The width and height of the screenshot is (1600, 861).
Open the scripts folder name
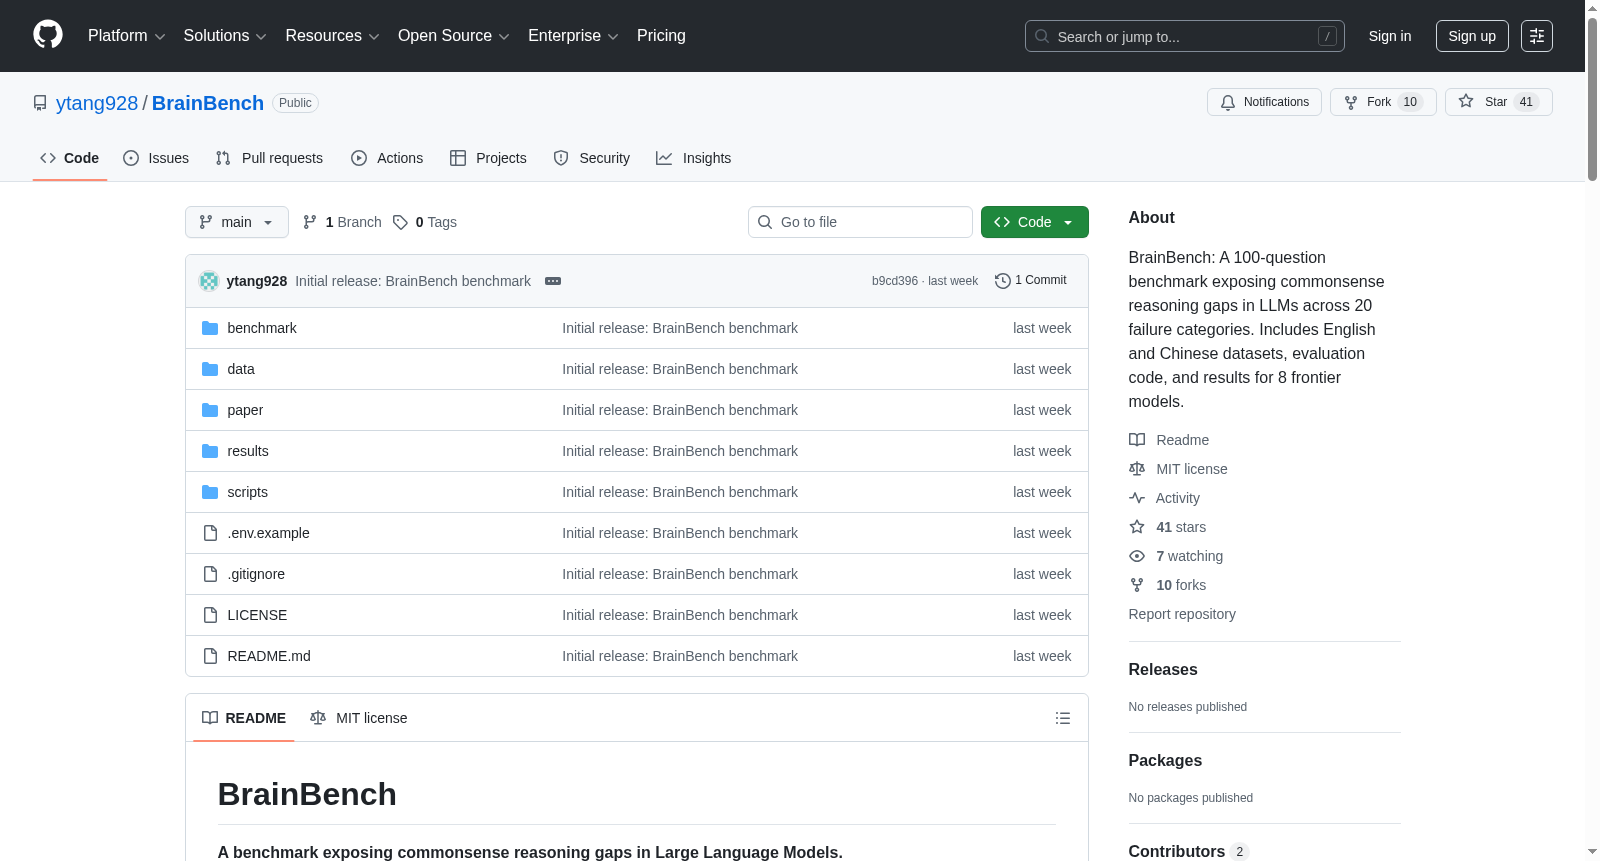click(x=247, y=492)
